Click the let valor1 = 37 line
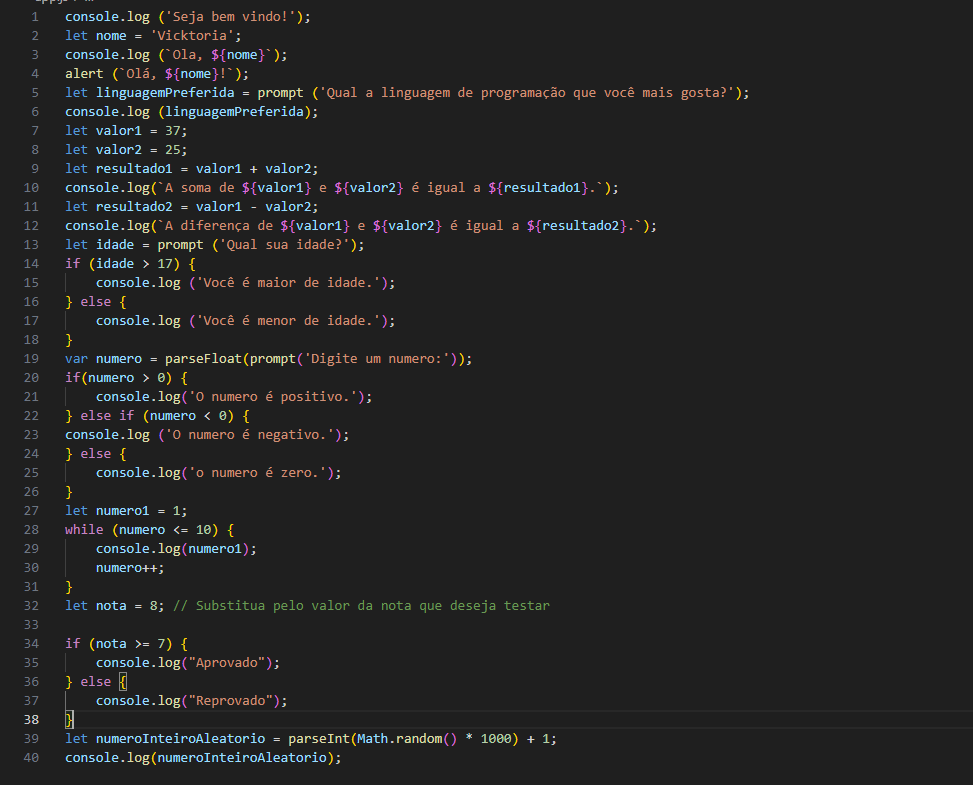 pos(126,131)
